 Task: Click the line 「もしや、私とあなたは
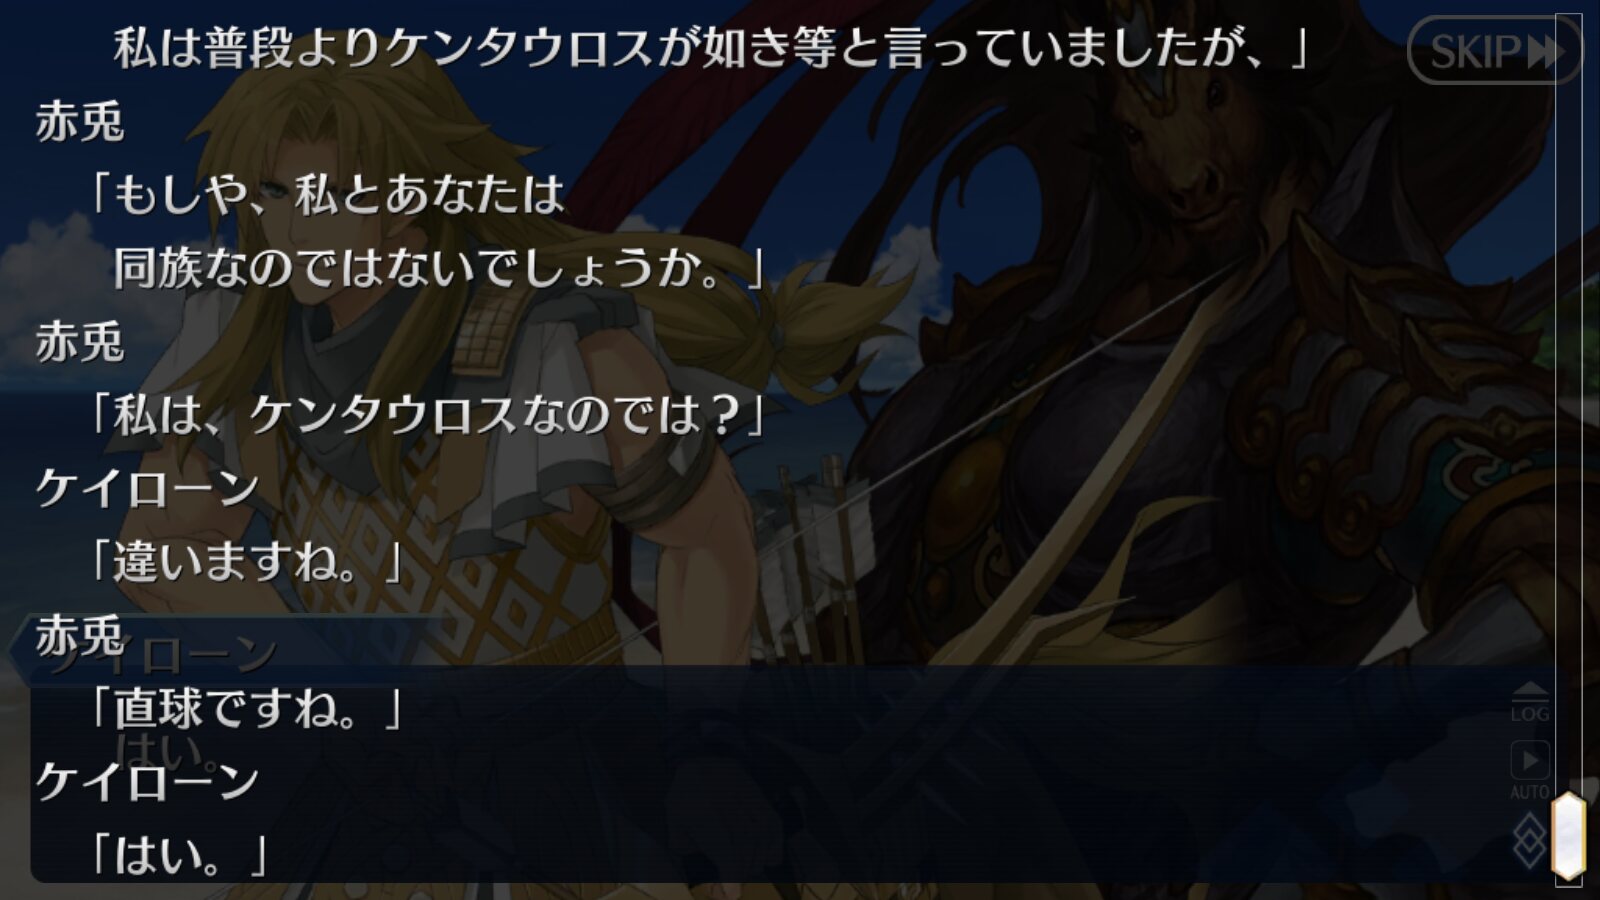click(326, 194)
